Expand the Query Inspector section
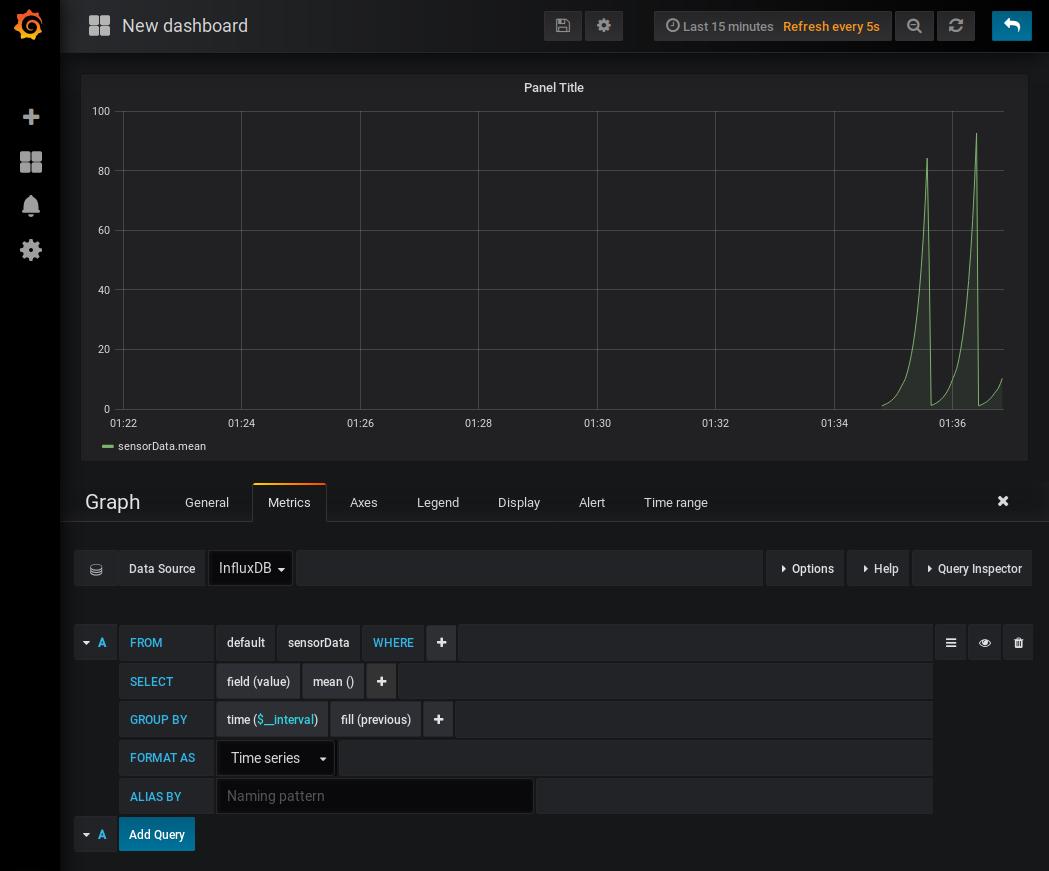 tap(972, 568)
